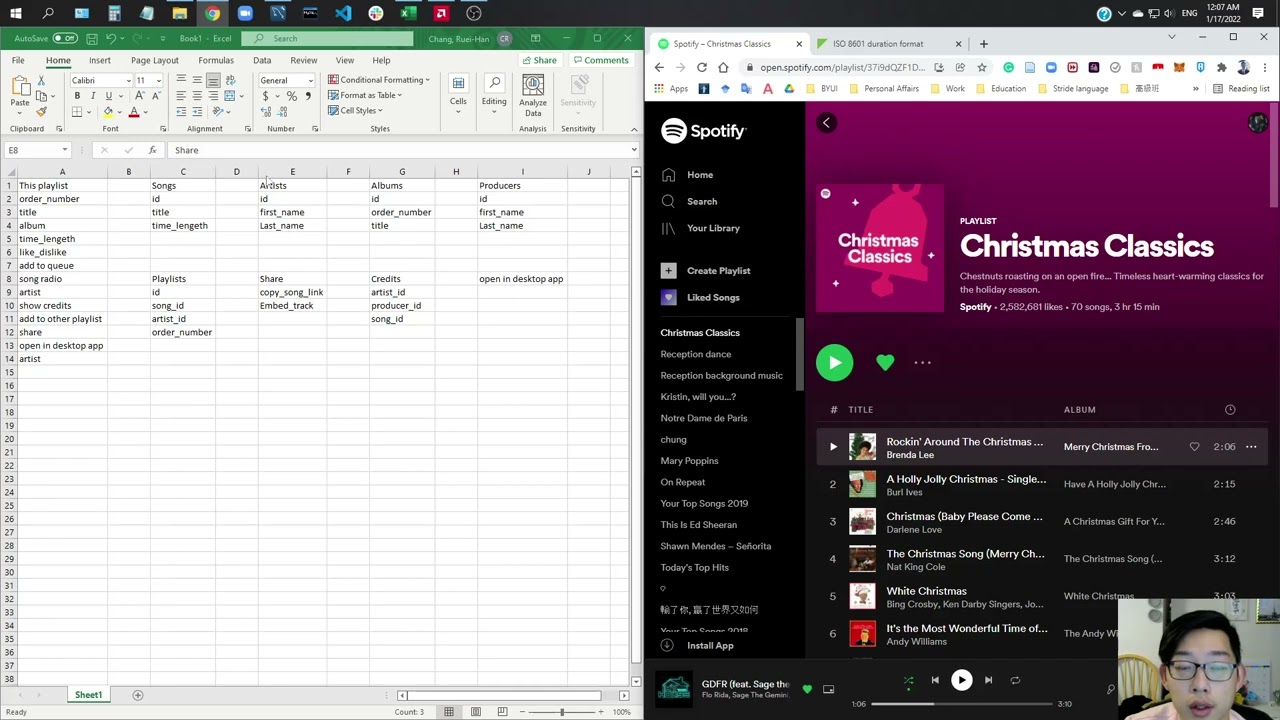
Task: Seek within the Spotify playback progress bar
Action: point(961,704)
